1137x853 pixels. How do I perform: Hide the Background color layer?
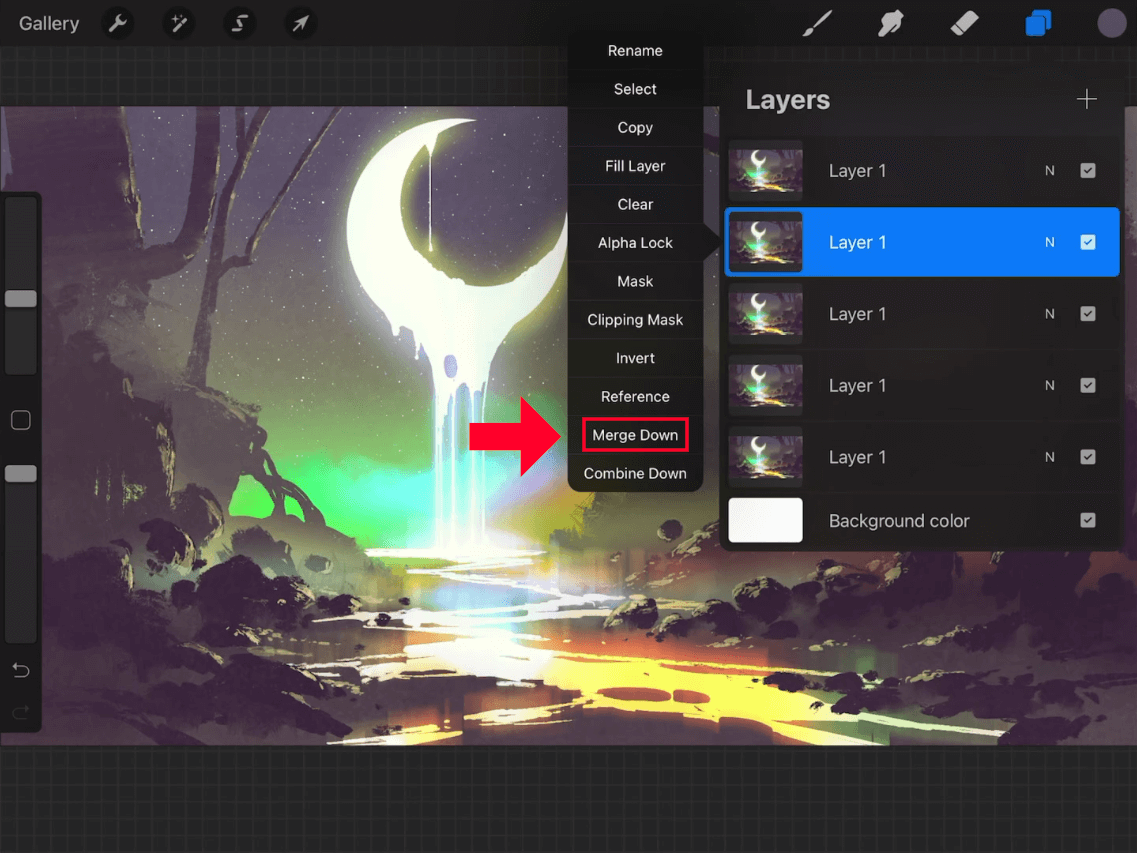(x=1088, y=520)
